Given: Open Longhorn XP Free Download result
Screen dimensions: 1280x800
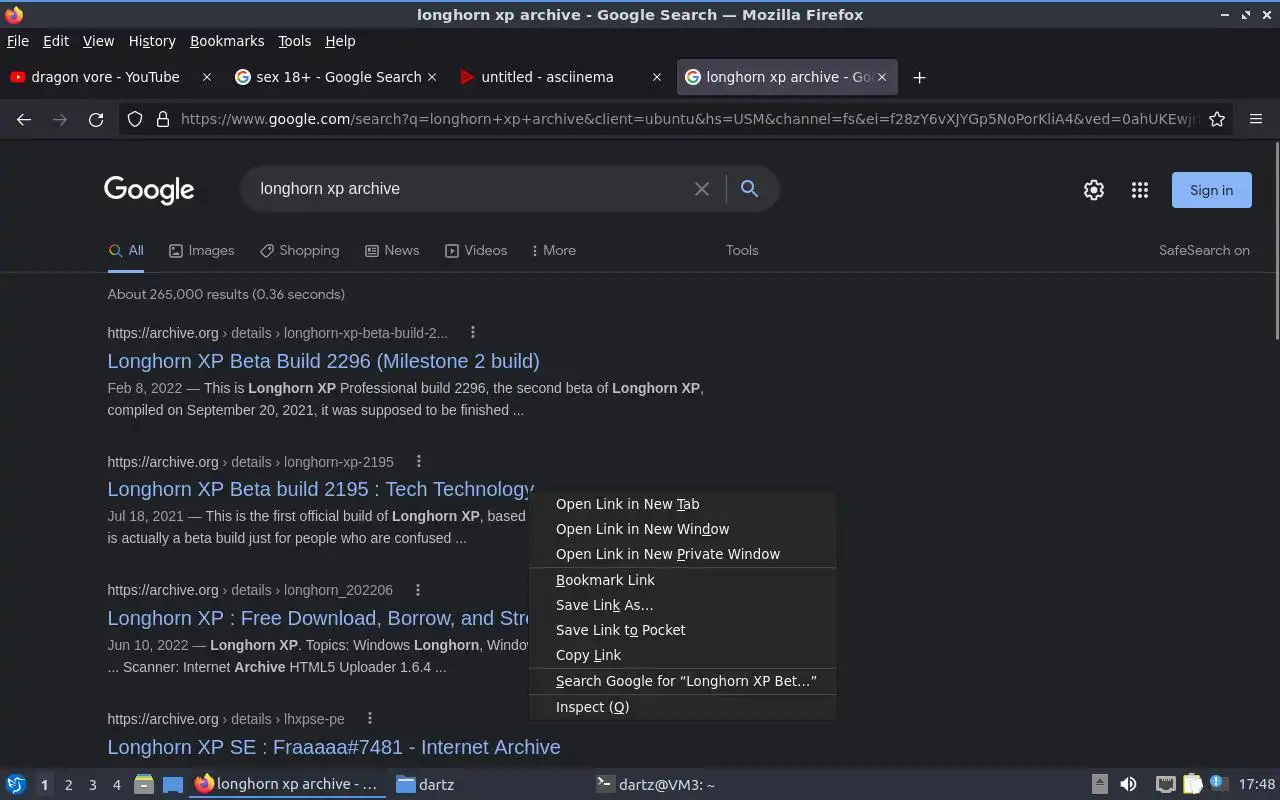Looking at the screenshot, I should click(318, 618).
